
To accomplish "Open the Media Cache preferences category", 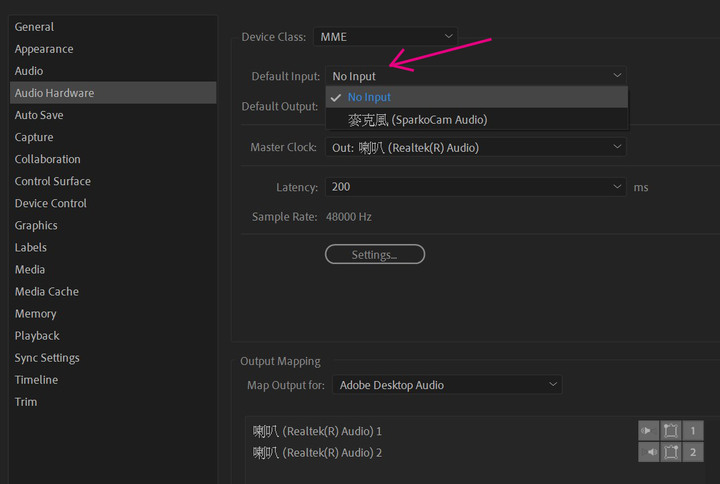I will pos(46,292).
